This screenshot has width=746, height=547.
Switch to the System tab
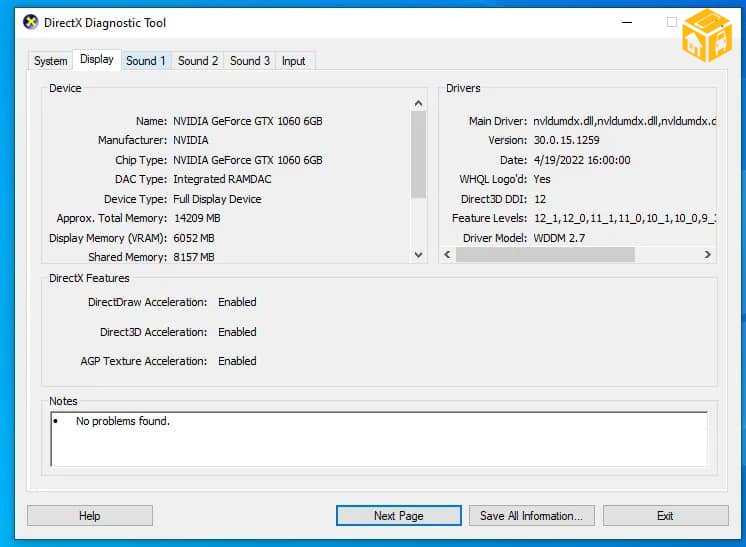click(50, 61)
